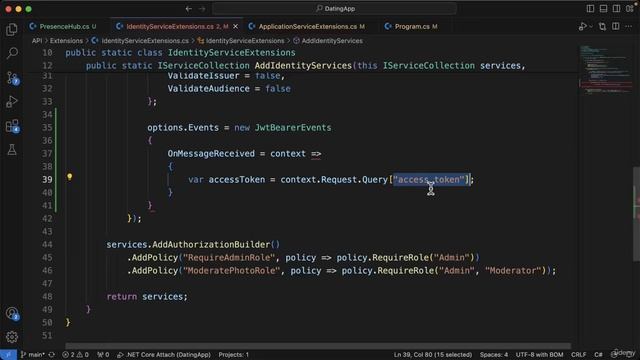
Task: Open AddIdentityServices method breadcrumb
Action: tap(328, 41)
